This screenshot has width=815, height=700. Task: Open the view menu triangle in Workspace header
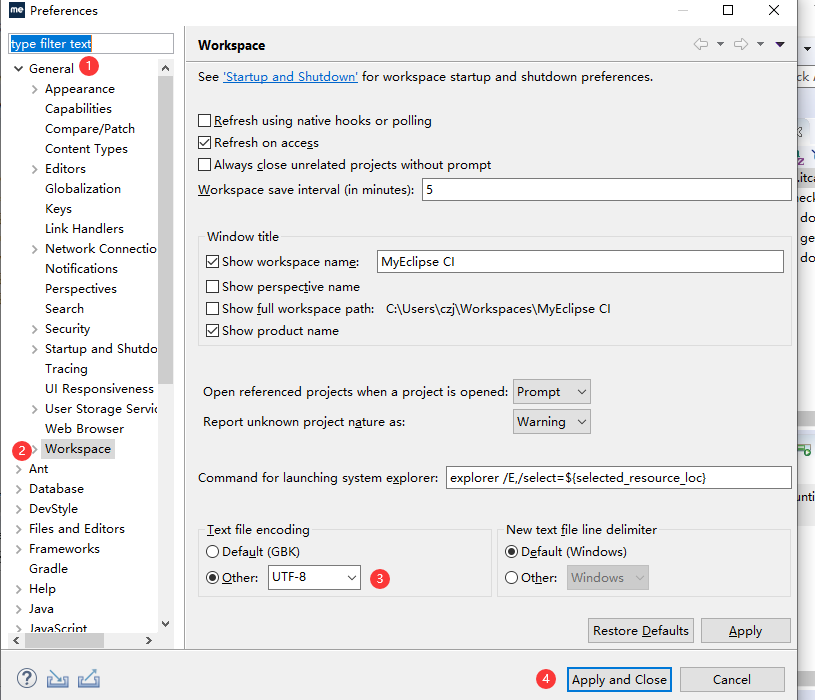pyautogui.click(x=780, y=44)
